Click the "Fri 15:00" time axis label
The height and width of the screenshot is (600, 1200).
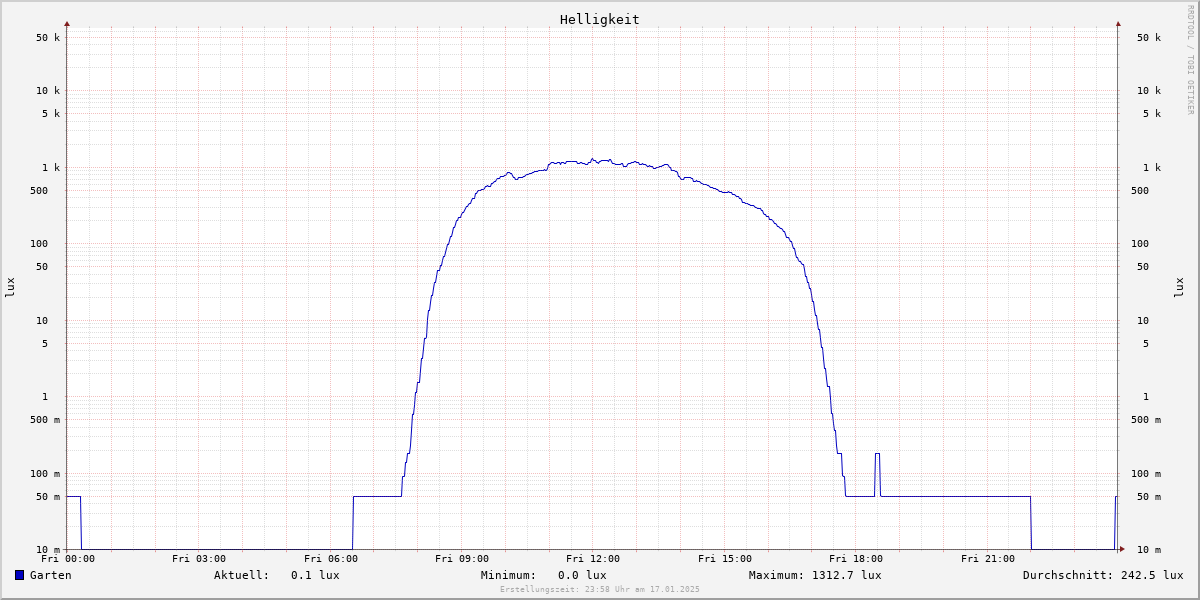point(725,559)
